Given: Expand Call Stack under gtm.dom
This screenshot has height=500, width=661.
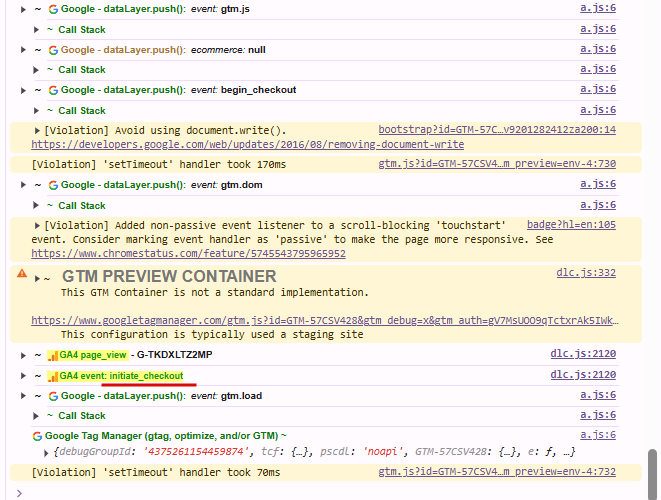Looking at the screenshot, I should click(x=36, y=205).
